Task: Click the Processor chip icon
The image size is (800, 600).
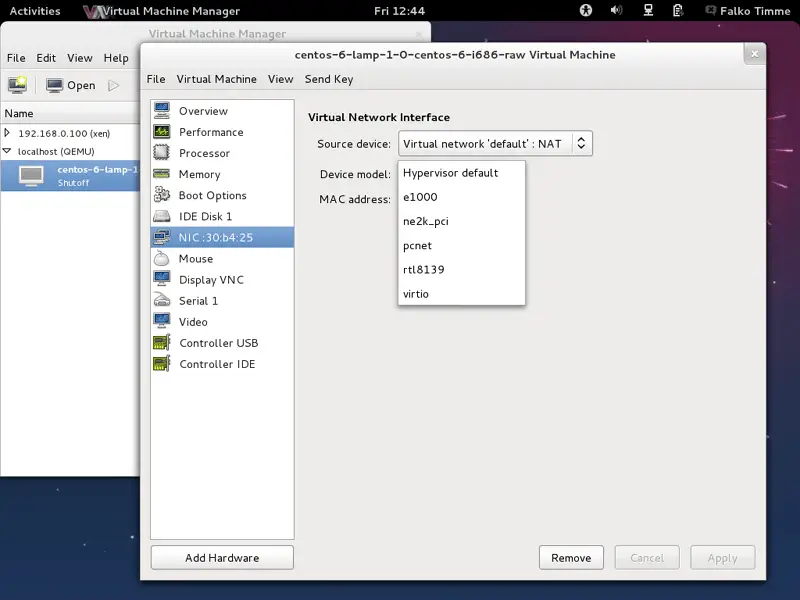Action: 162,153
